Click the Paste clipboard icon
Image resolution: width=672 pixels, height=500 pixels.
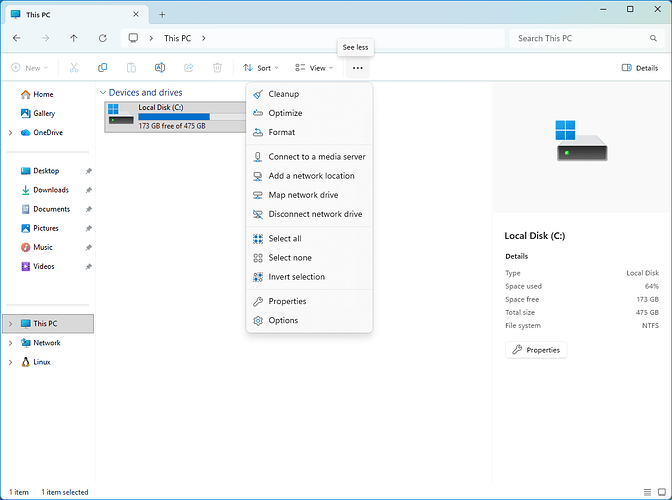[x=131, y=68]
